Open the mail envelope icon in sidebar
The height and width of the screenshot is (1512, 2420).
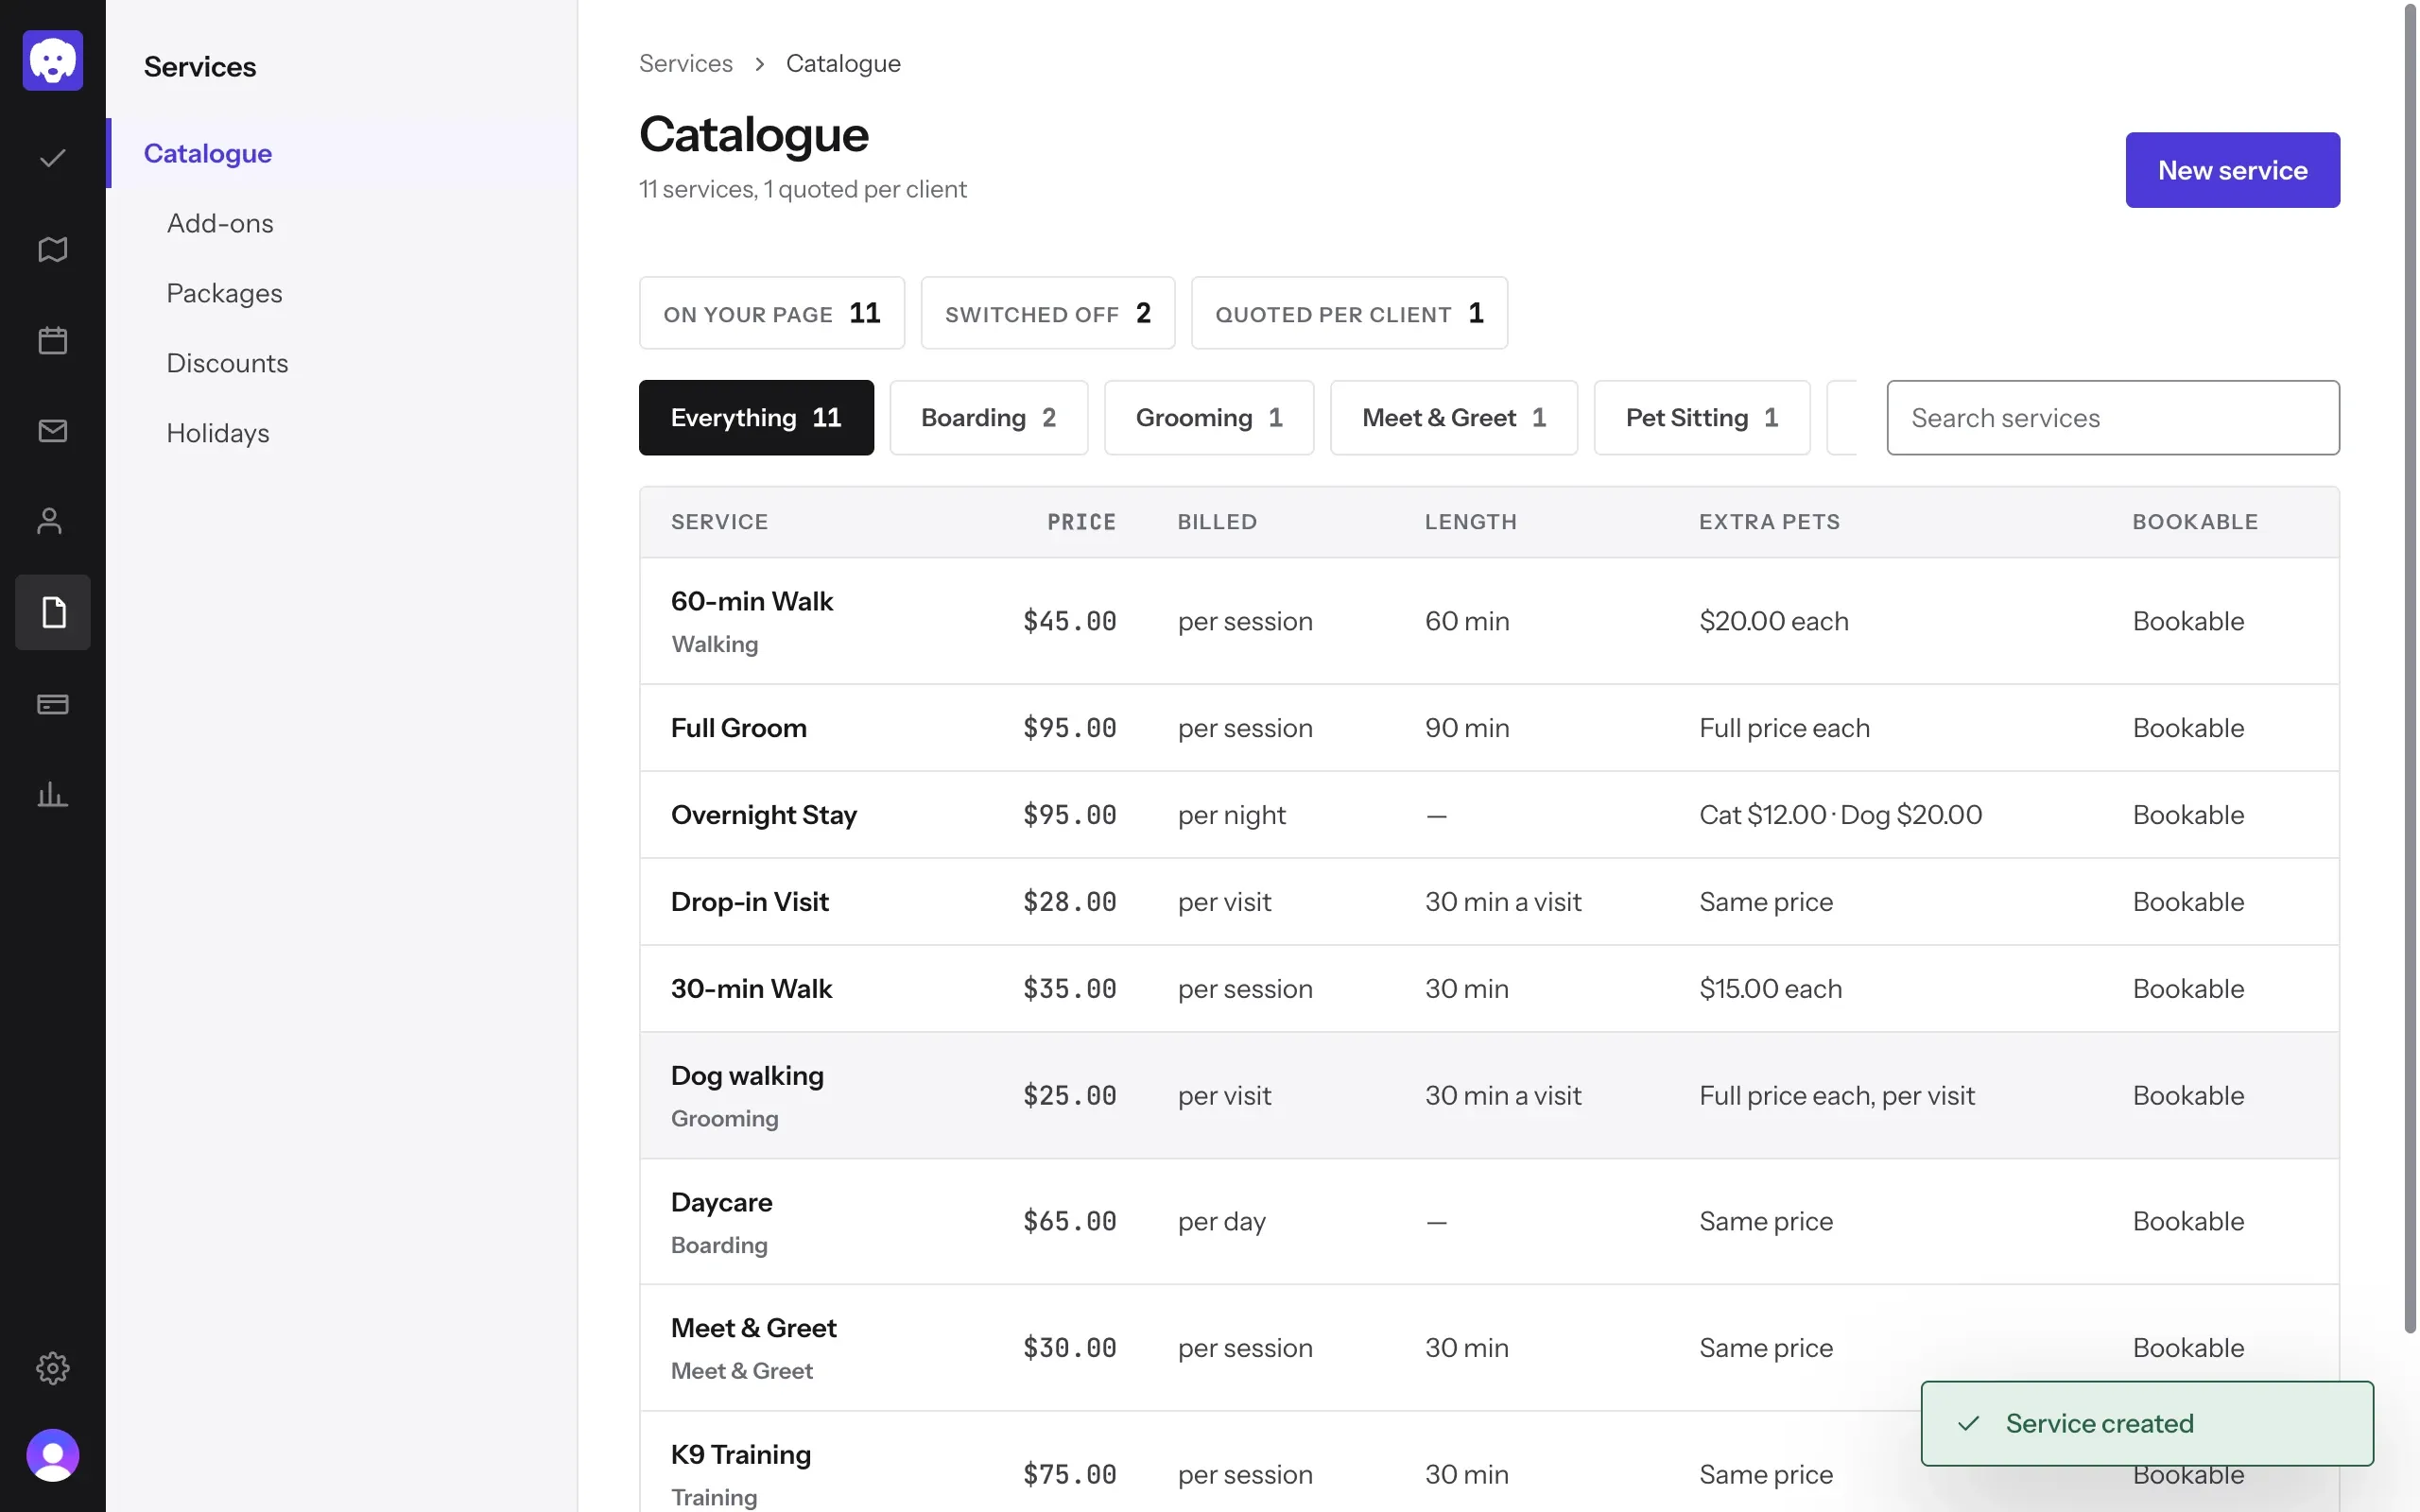click(x=53, y=431)
